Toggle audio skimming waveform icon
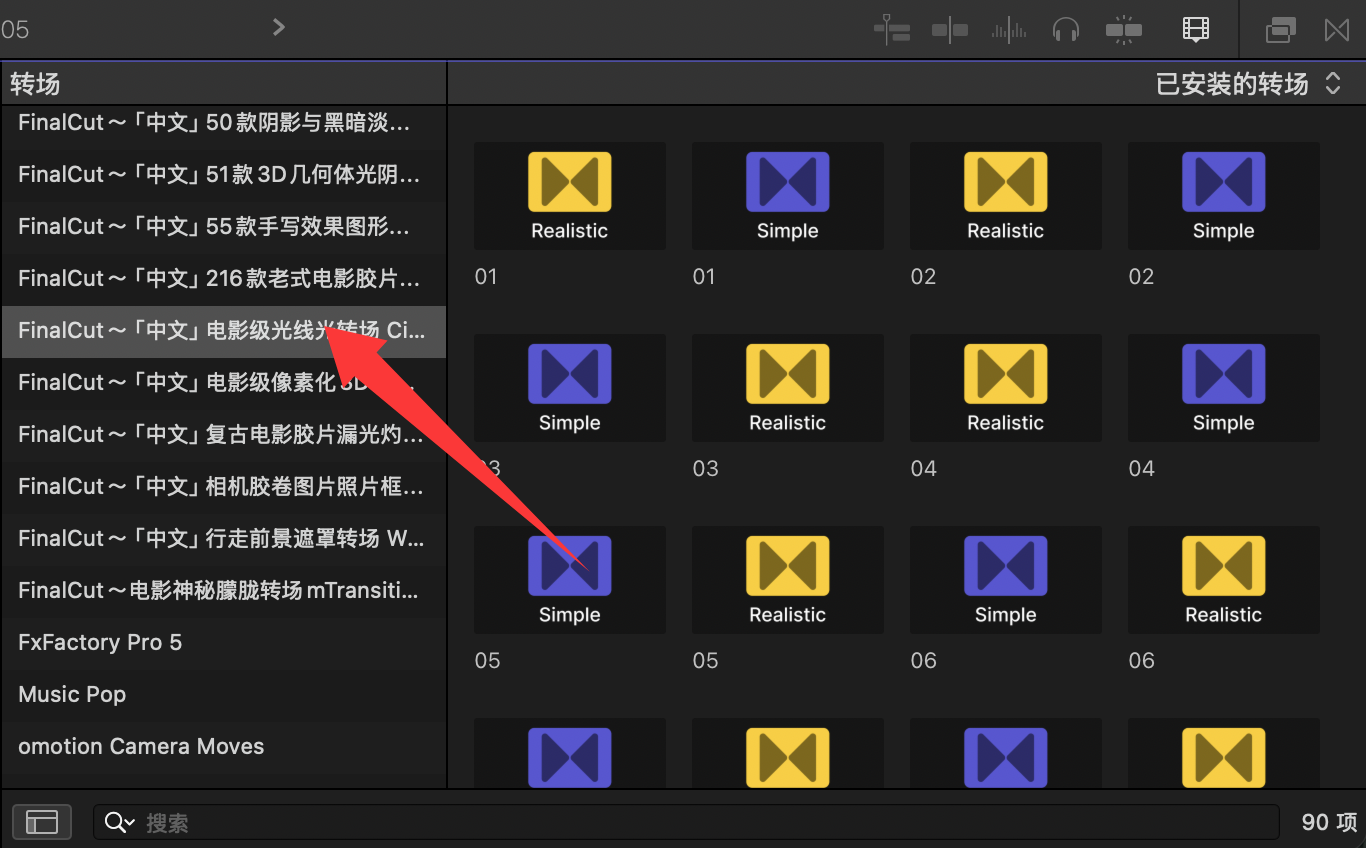1366x848 pixels. (1008, 30)
